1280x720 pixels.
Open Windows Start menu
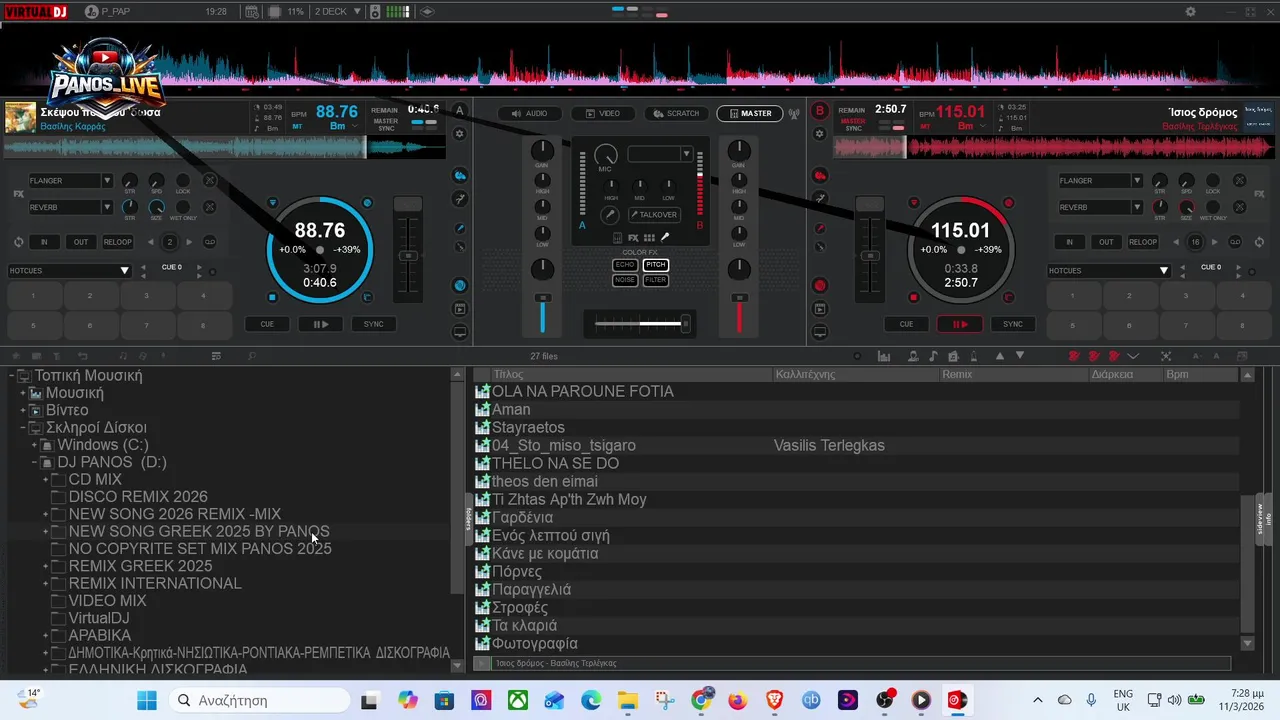147,700
